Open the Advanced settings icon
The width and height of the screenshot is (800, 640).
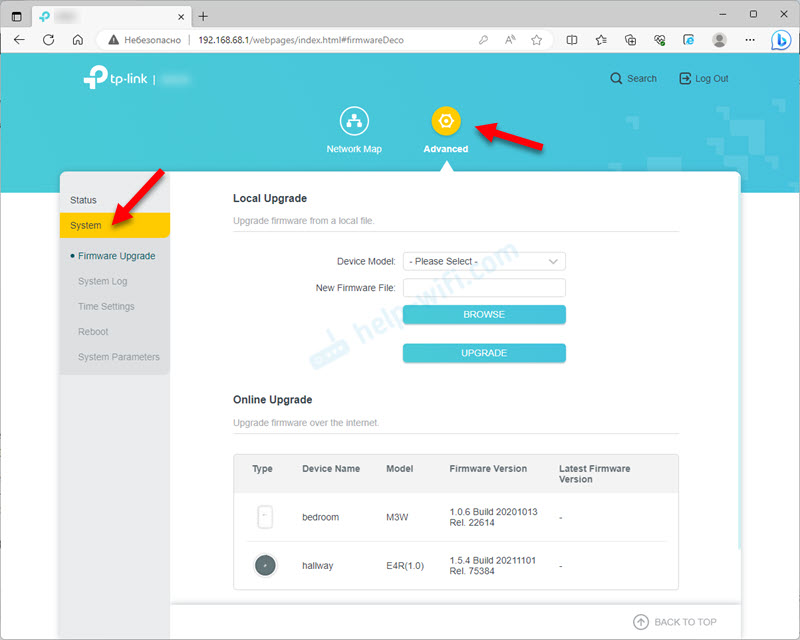[x=446, y=121]
